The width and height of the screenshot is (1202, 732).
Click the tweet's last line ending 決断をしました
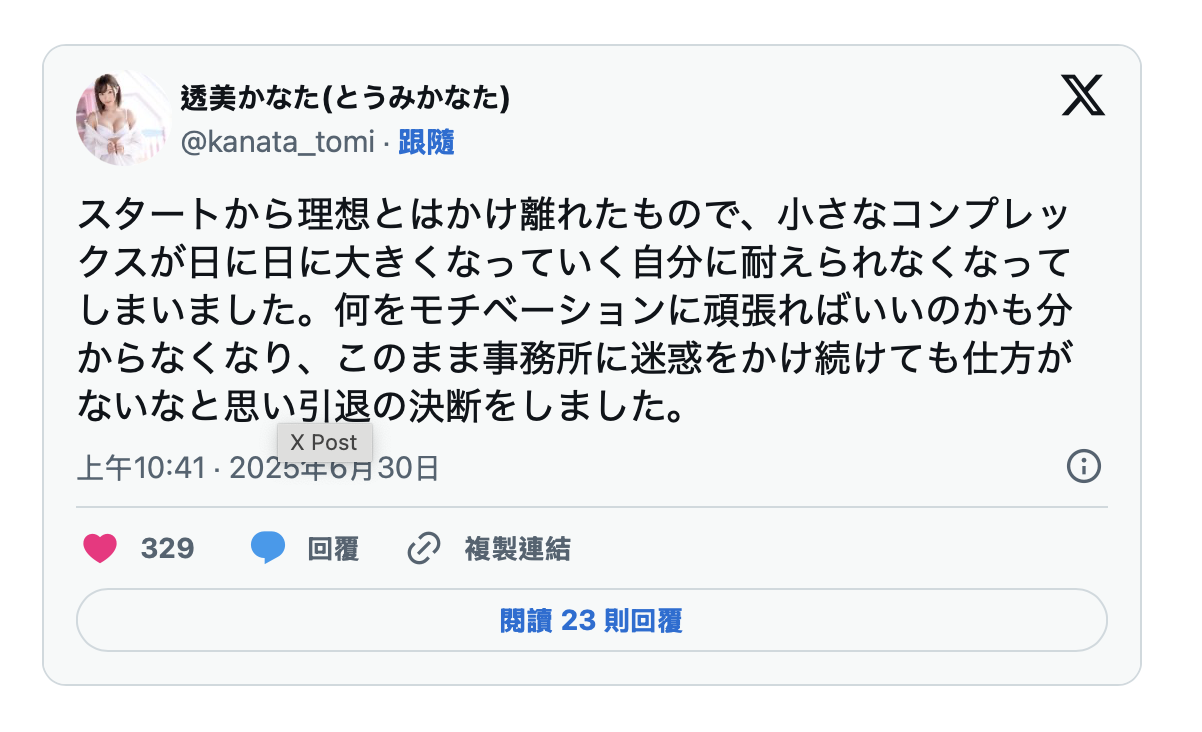click(382, 405)
